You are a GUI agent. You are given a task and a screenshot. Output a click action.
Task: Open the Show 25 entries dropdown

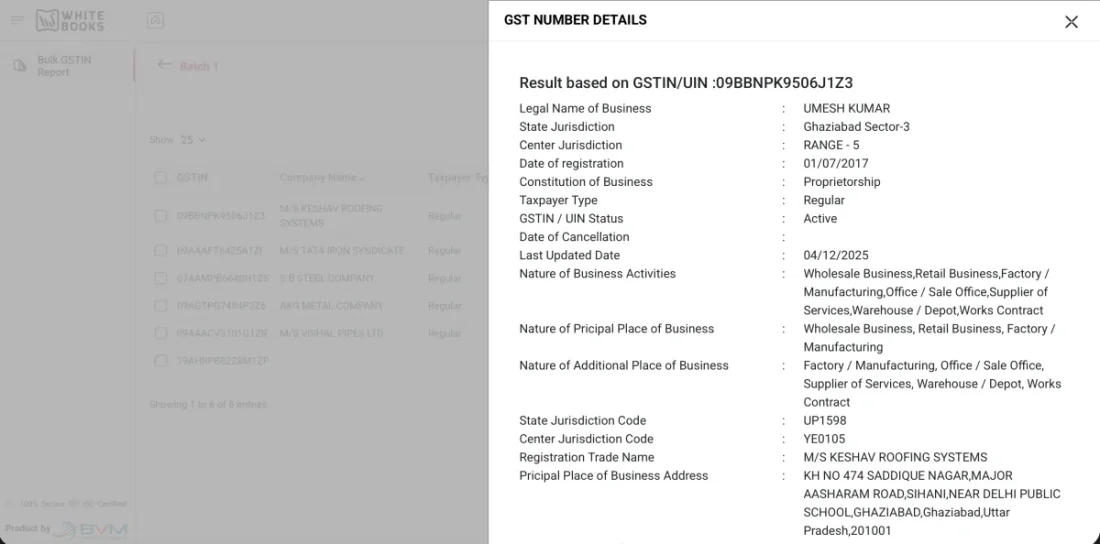193,140
